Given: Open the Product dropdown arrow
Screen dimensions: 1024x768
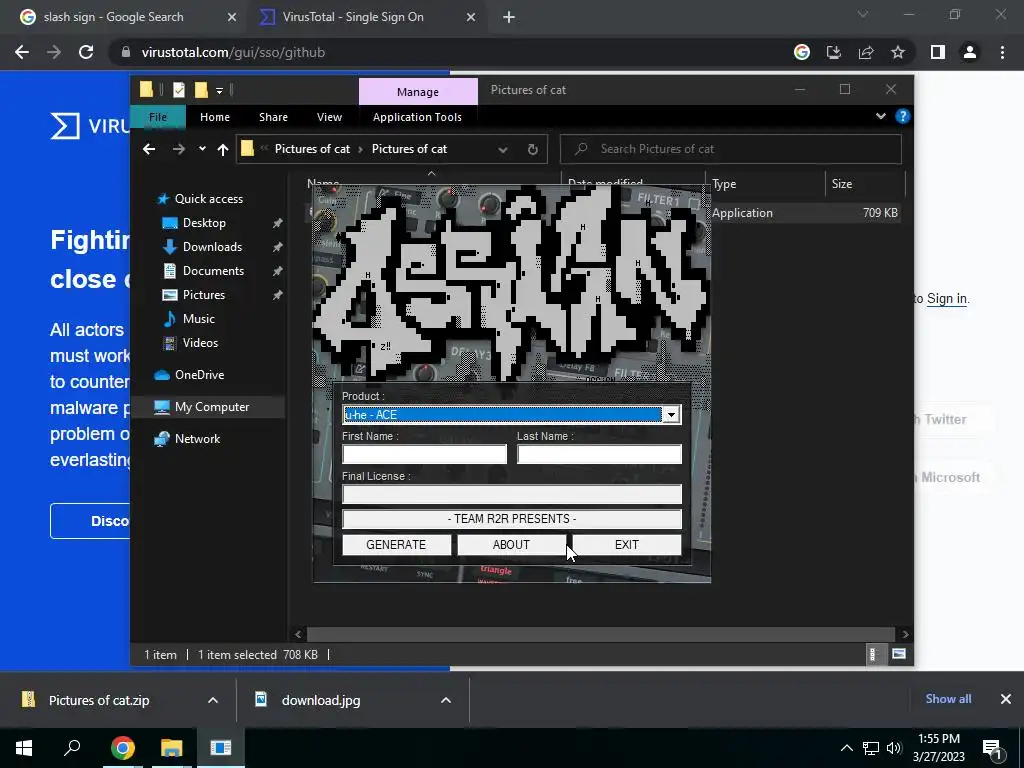Looking at the screenshot, I should 671,415.
